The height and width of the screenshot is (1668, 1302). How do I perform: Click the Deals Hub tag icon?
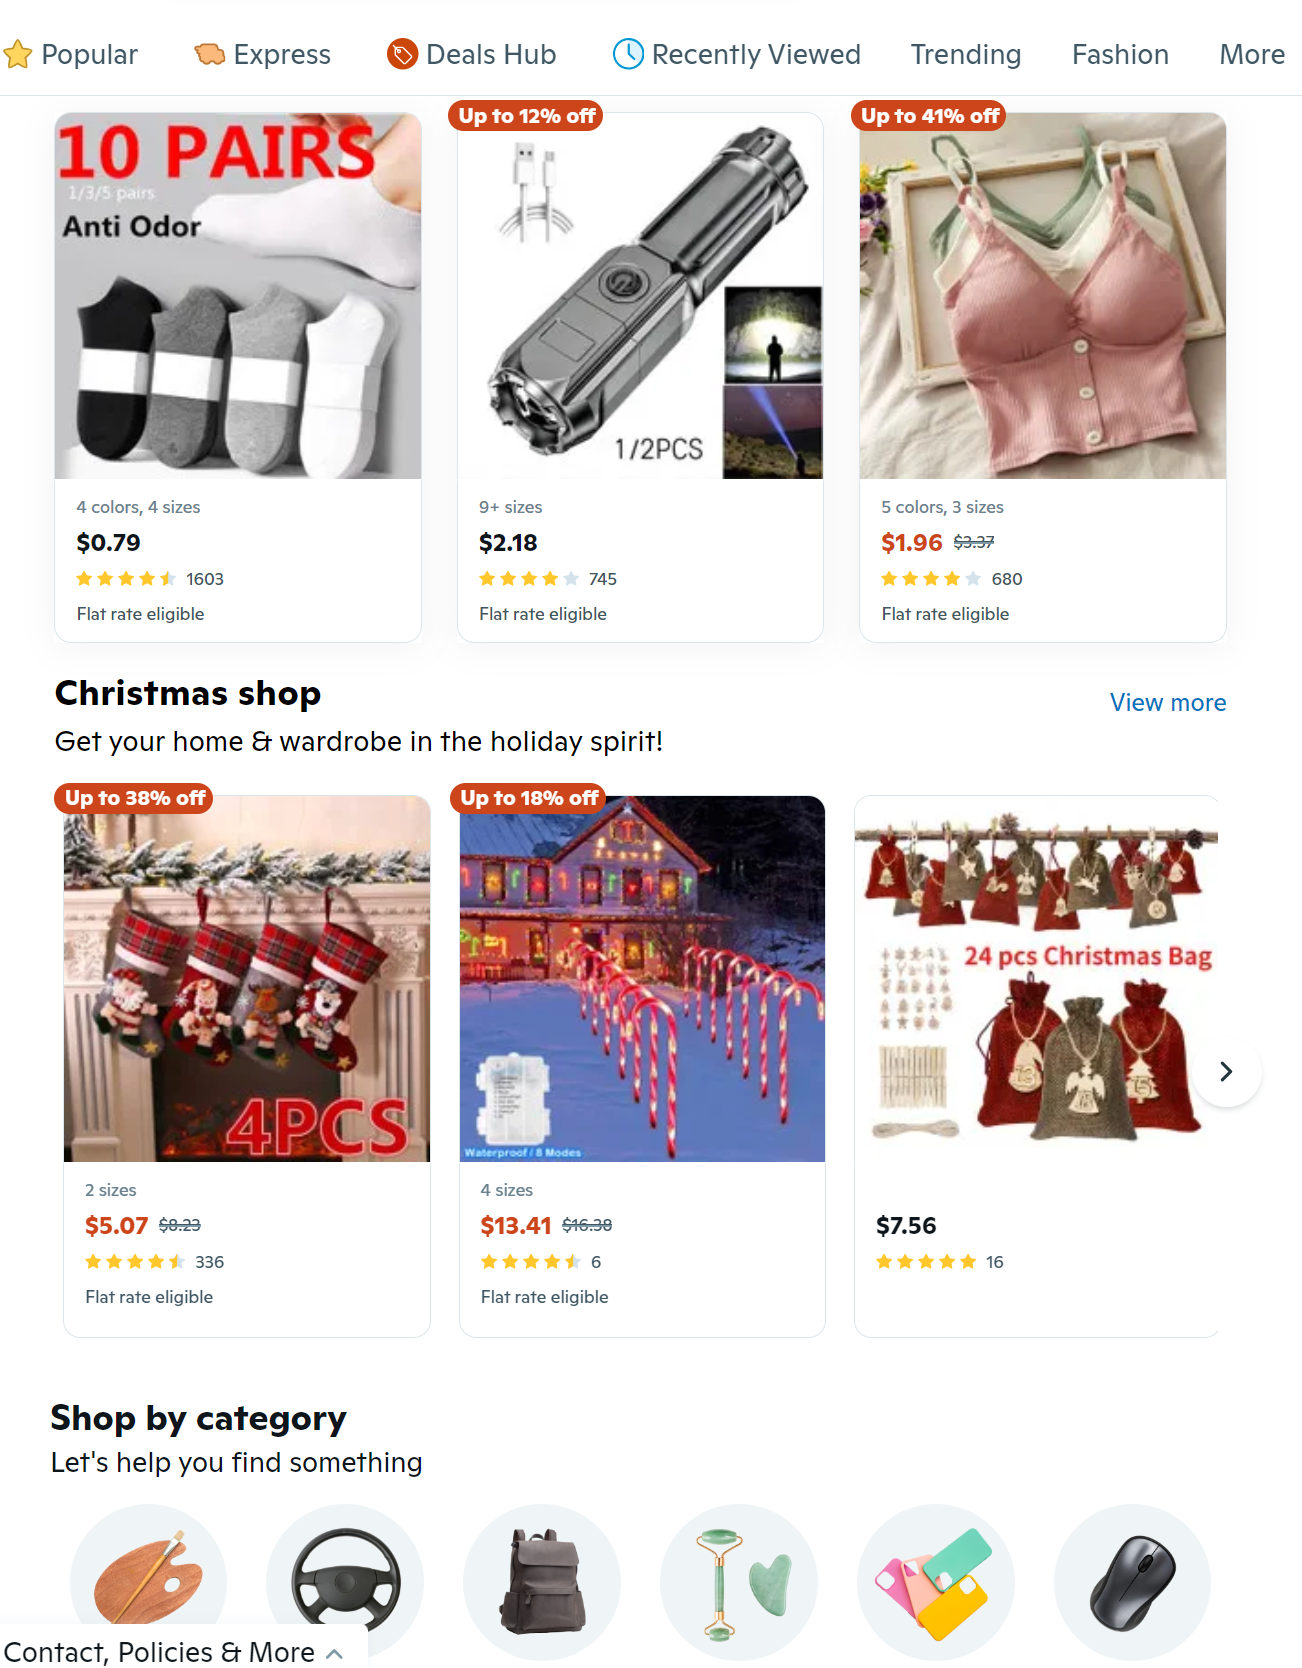(402, 54)
